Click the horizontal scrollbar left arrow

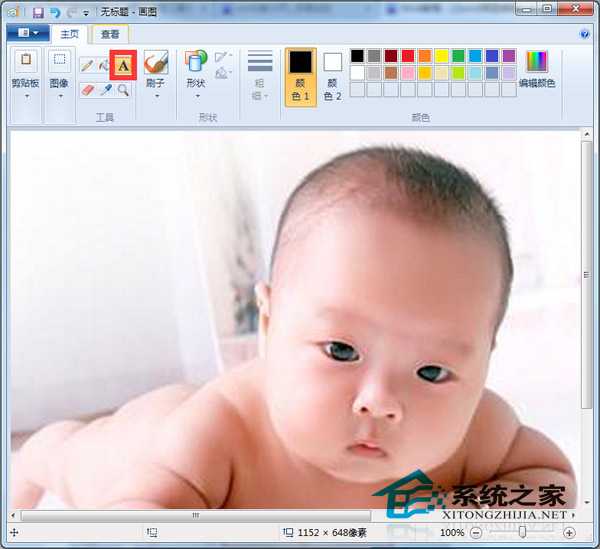point(13,515)
